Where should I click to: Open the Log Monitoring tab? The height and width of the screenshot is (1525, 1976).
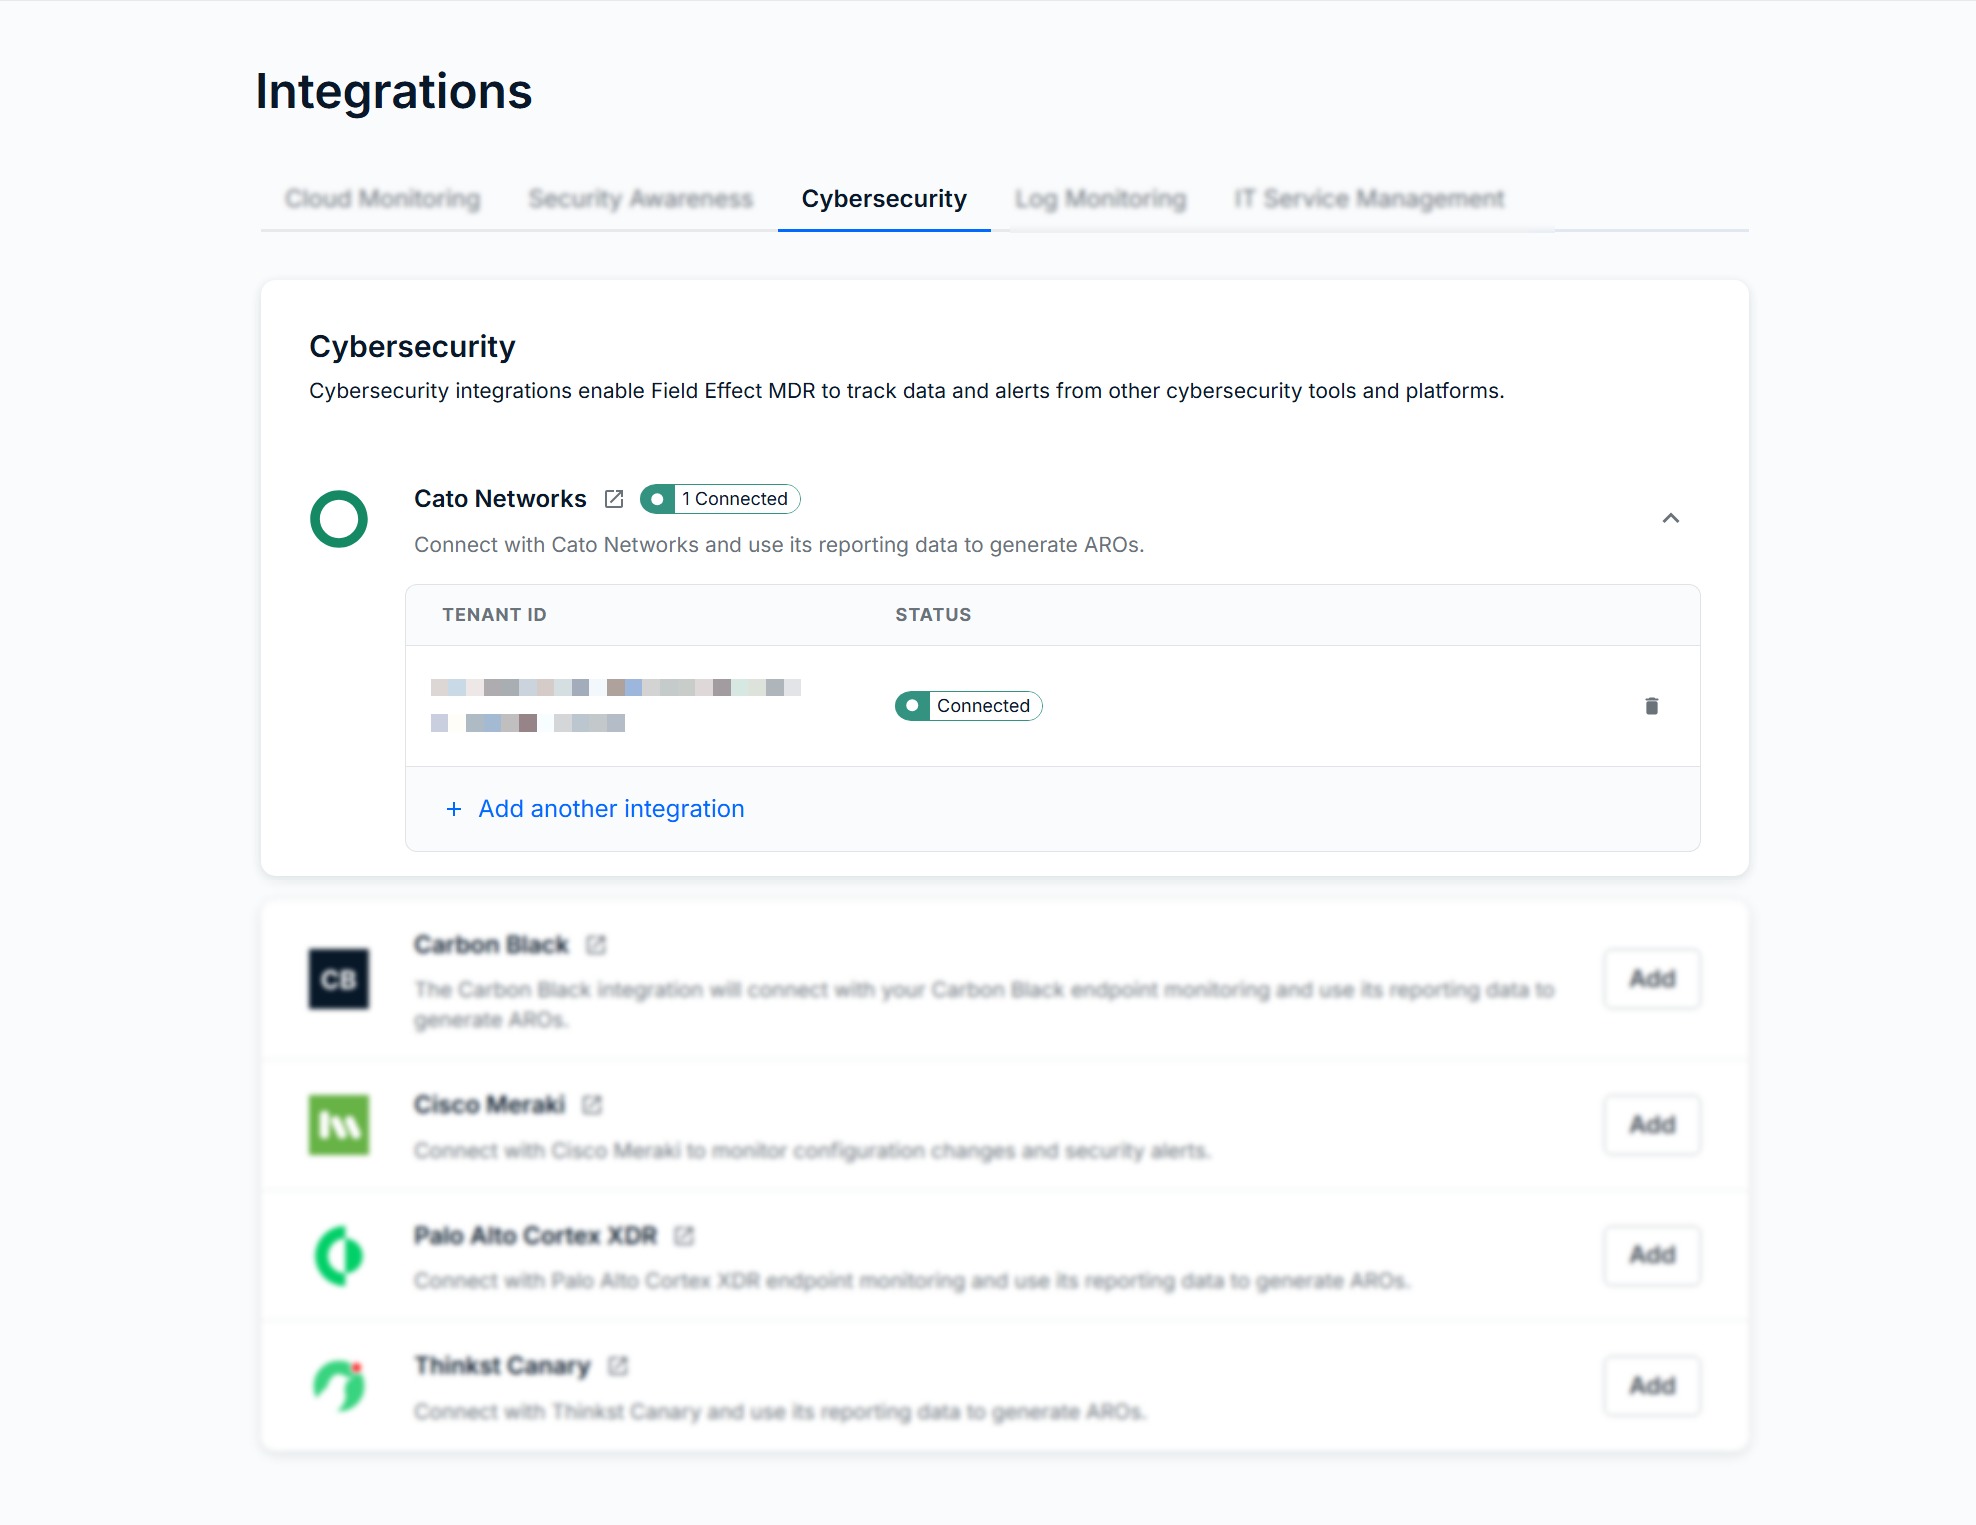pyautogui.click(x=1101, y=199)
